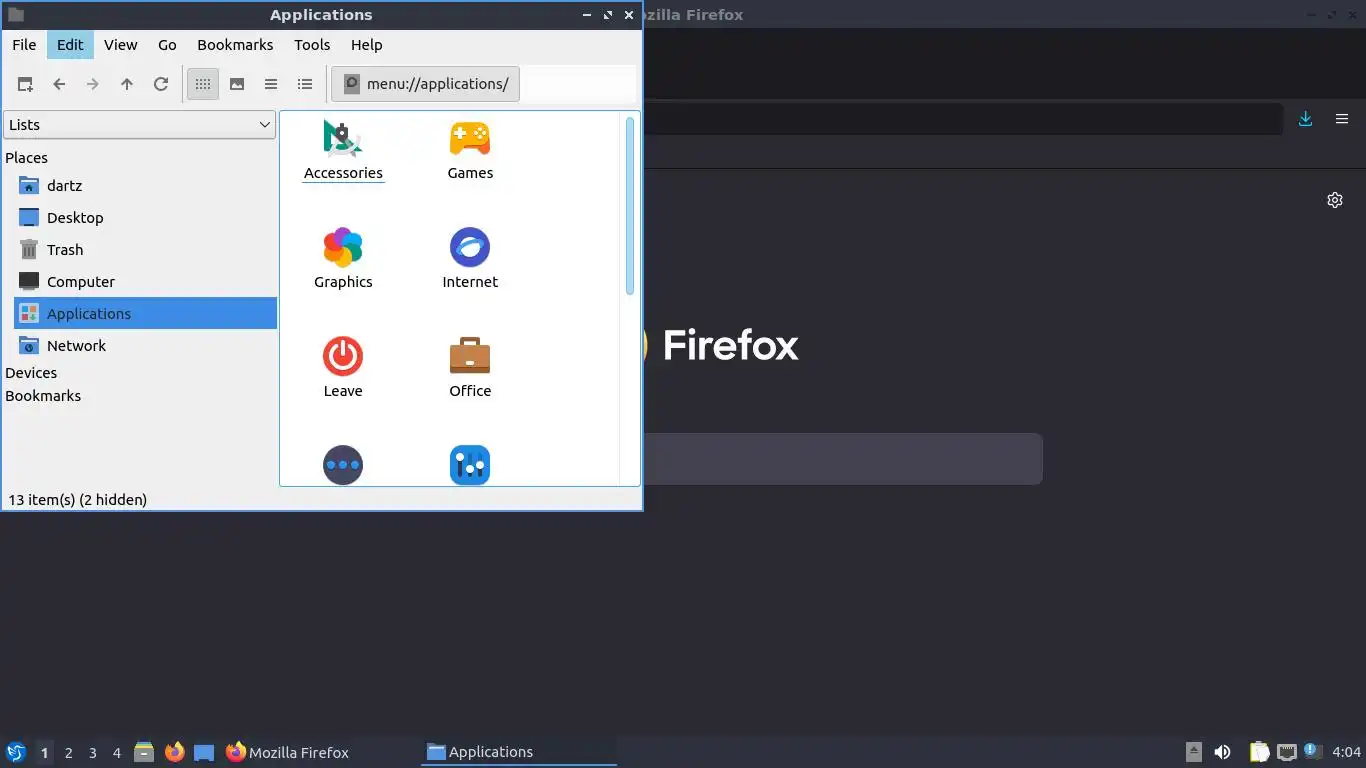Open the Lists side pane dropdown

pos(139,125)
